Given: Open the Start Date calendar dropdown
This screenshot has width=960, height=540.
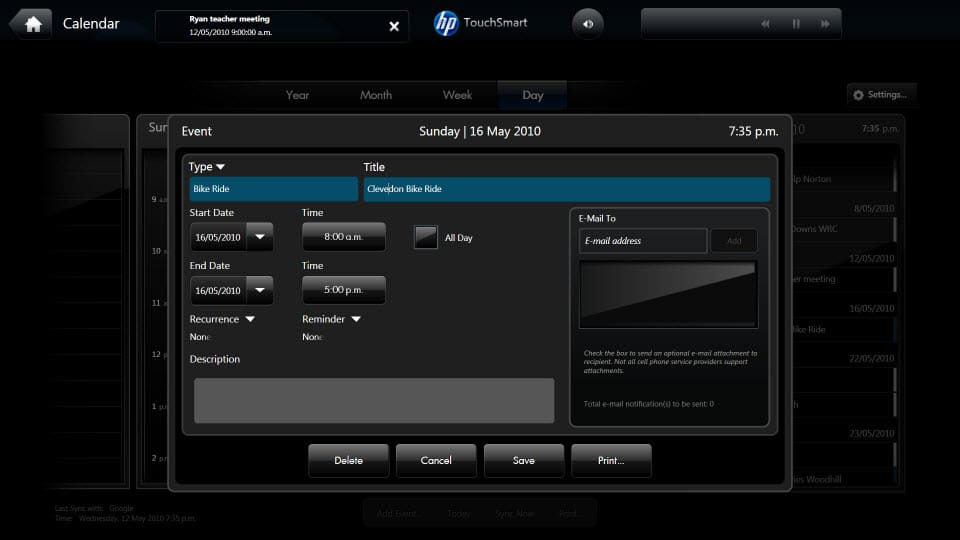Looking at the screenshot, I should tap(260, 237).
